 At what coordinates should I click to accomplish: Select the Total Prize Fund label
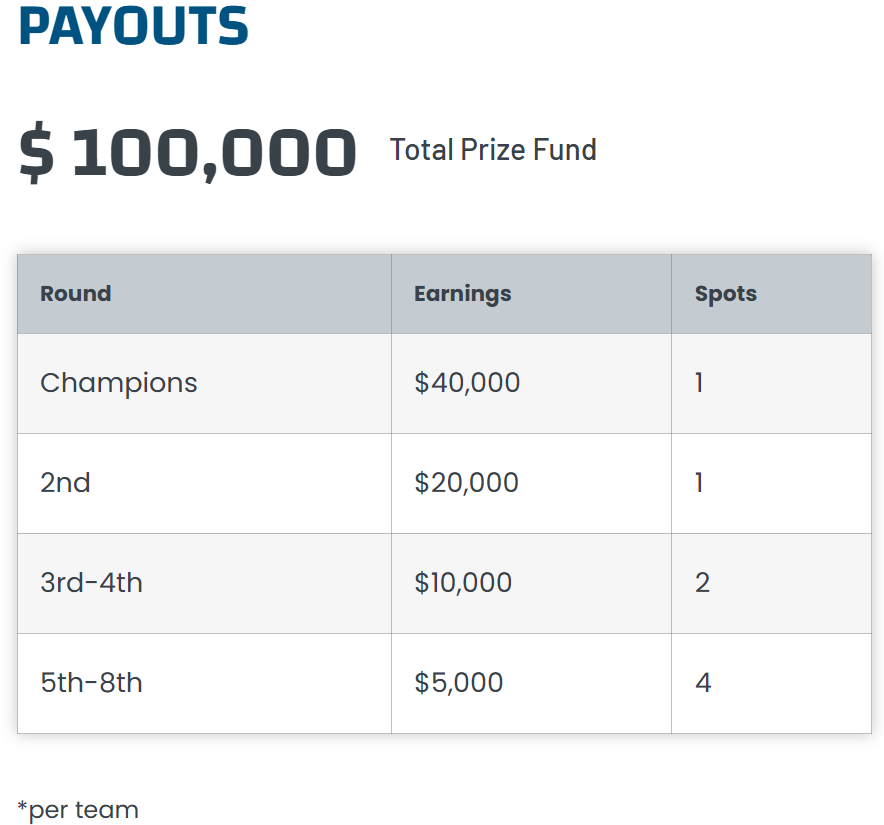point(493,150)
